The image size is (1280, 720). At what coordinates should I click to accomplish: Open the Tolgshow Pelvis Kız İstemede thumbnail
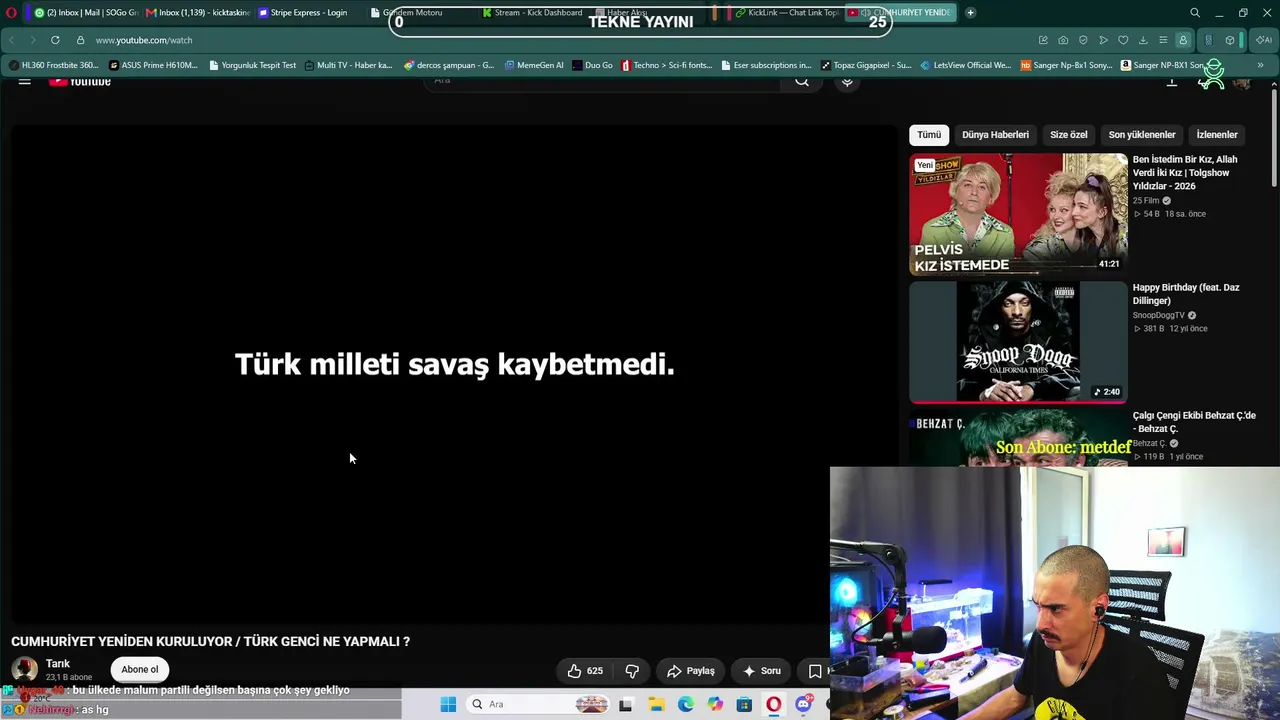(1018, 213)
